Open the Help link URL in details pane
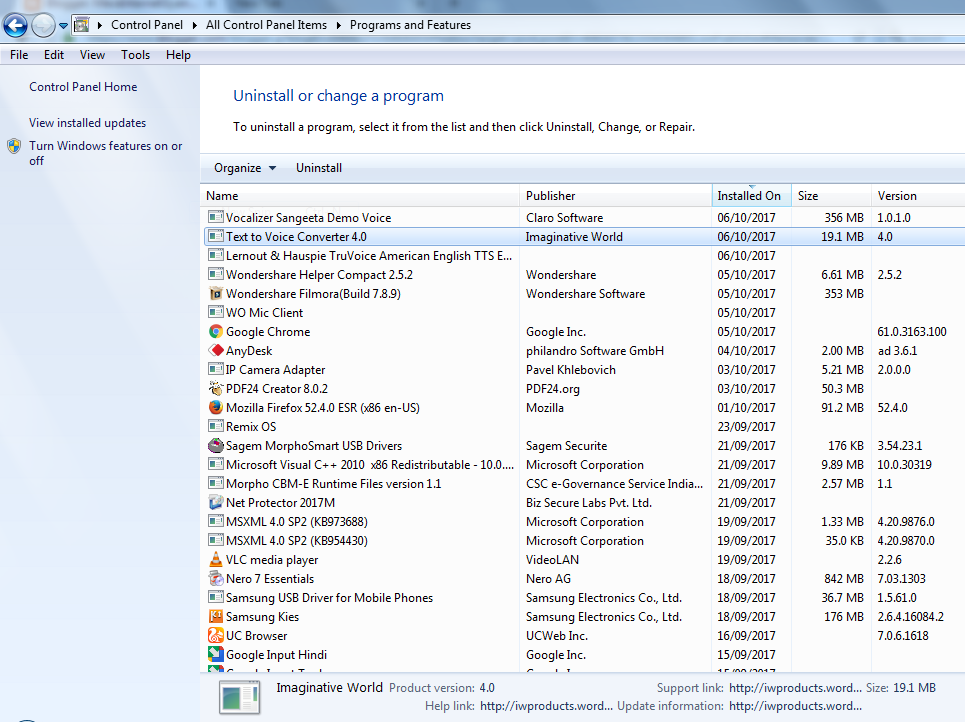Viewport: 965px width, 722px height. pos(547,706)
